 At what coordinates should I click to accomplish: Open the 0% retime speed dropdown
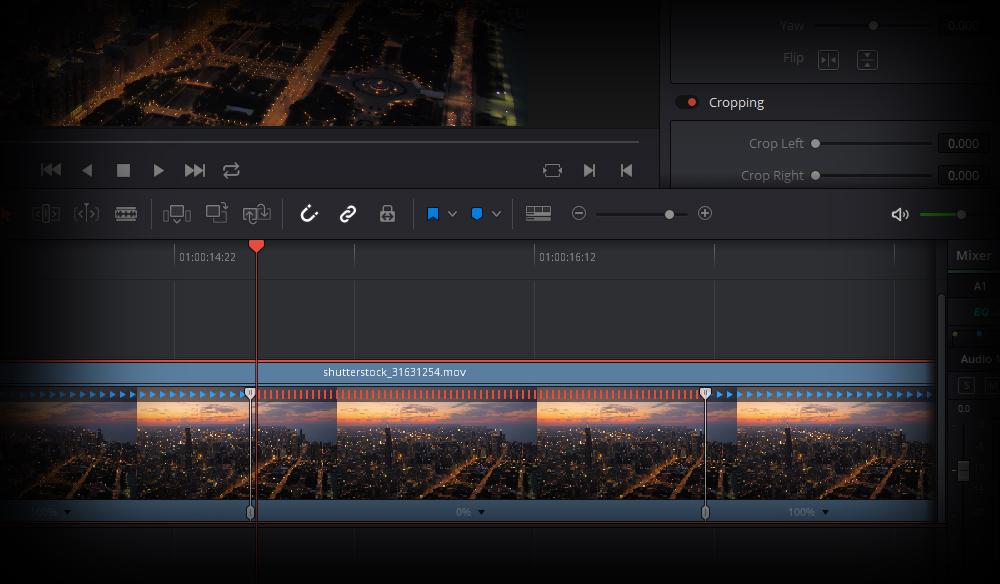point(480,511)
